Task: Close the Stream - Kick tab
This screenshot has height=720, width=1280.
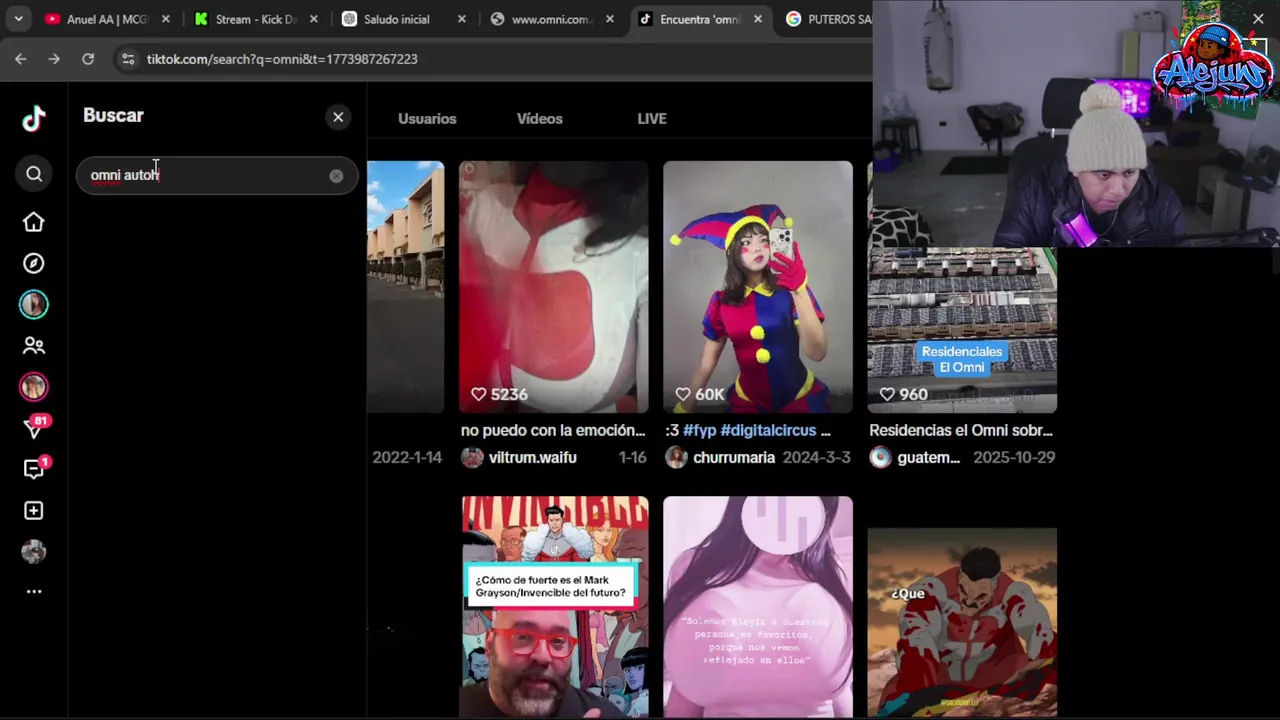Action: point(314,19)
